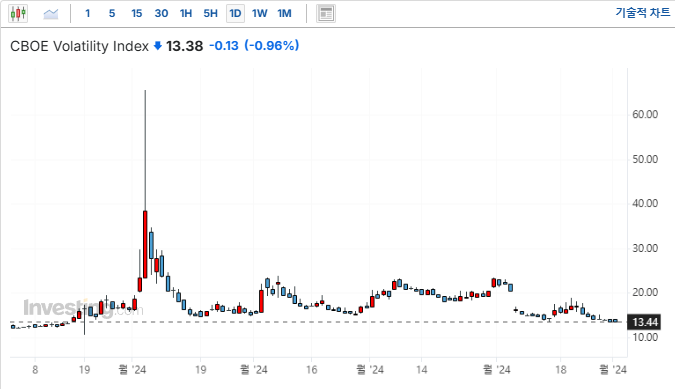The image size is (675, 389).
Task: Click the date label 18 on time axis
Action: click(560, 370)
